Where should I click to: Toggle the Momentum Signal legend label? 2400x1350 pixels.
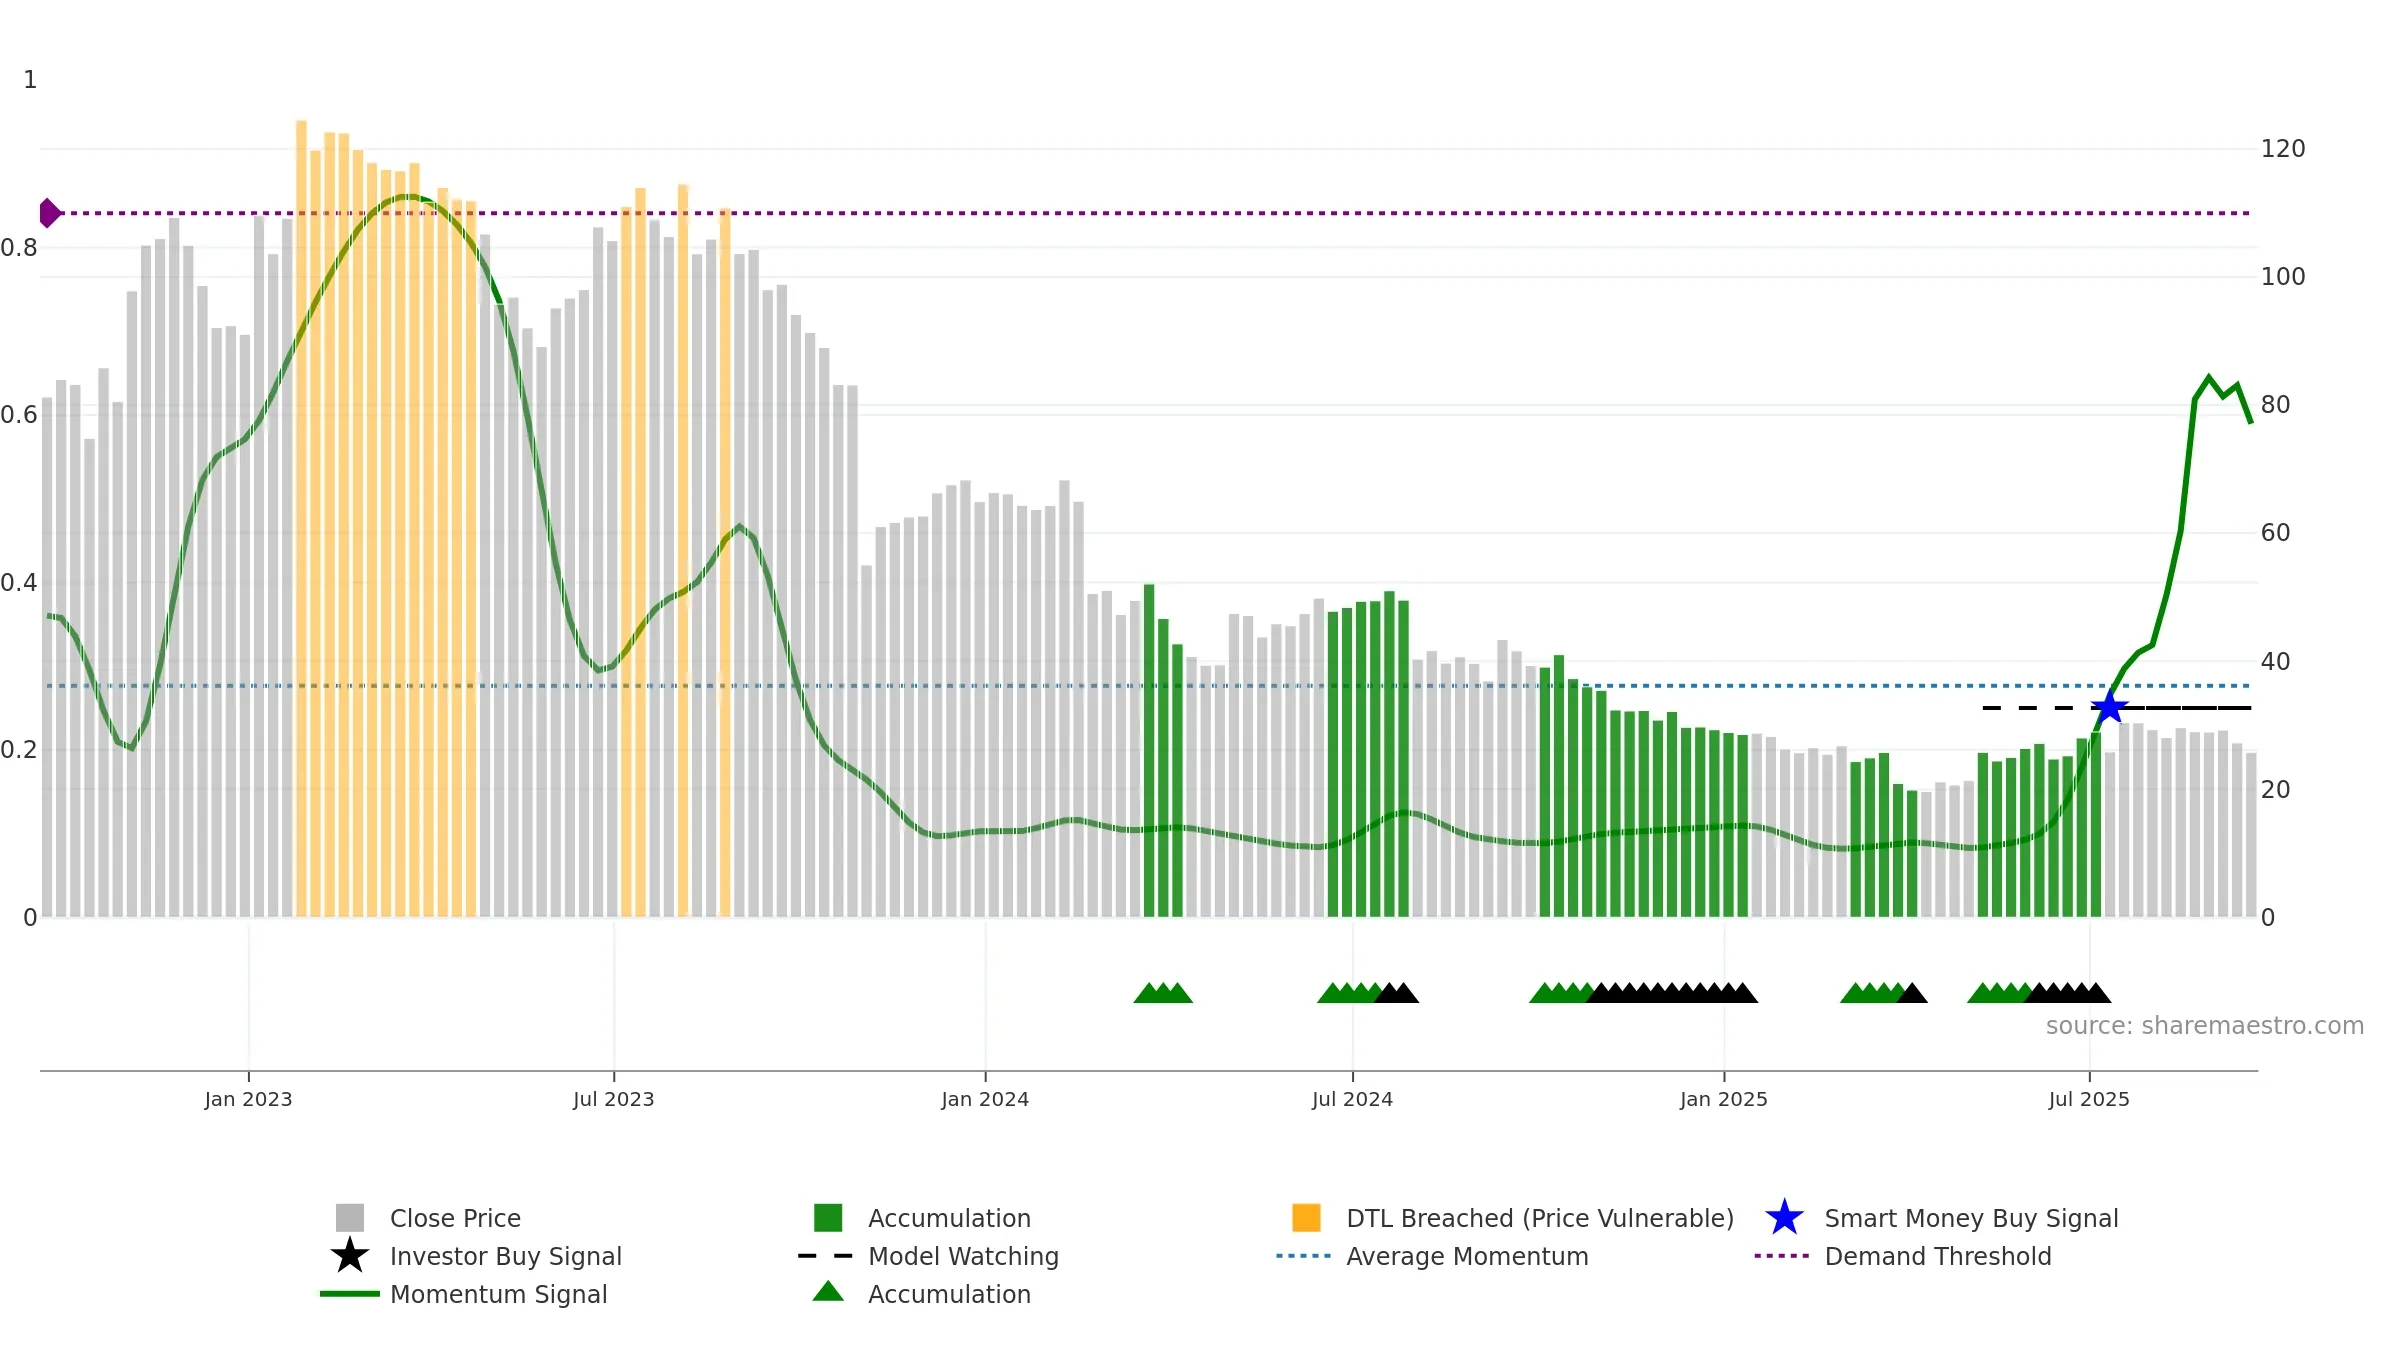[499, 1294]
